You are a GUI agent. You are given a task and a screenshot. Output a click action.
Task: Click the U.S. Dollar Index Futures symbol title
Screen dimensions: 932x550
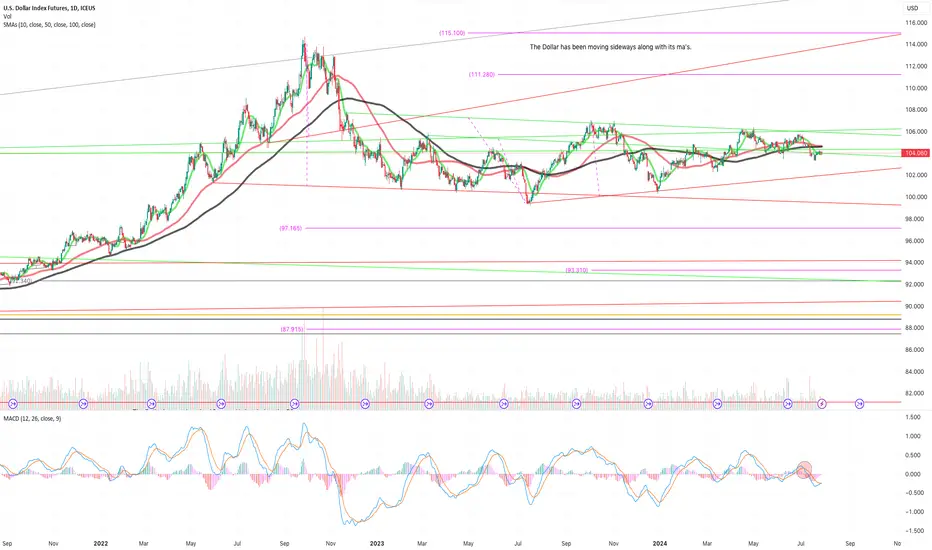(x=49, y=8)
